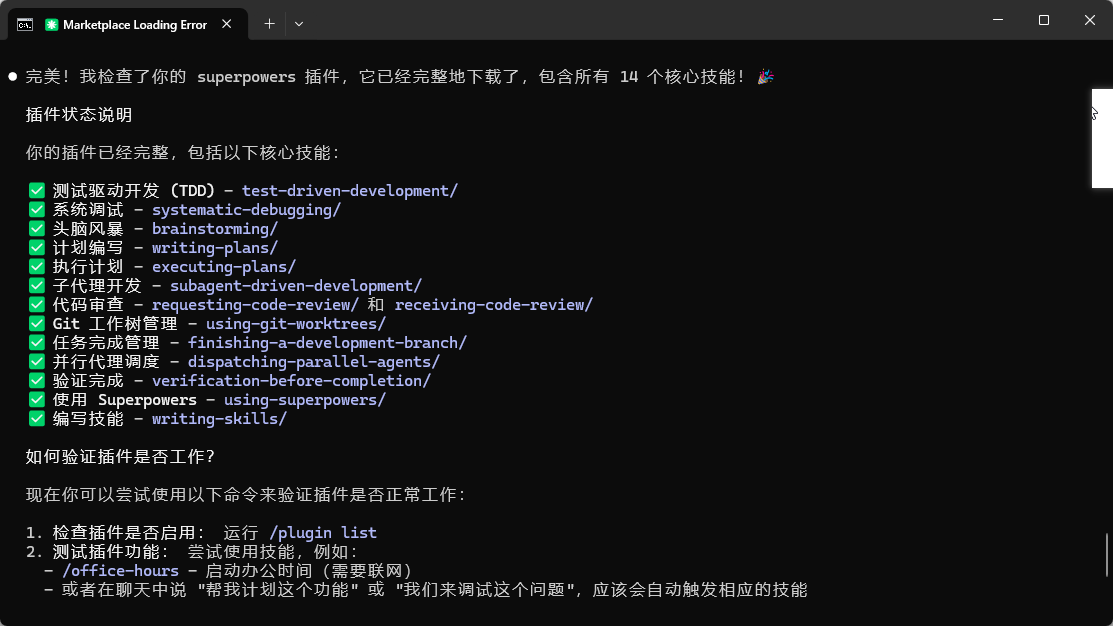1113x626 pixels.
Task: Click the subagent-driven-development/ path
Action: (296, 286)
